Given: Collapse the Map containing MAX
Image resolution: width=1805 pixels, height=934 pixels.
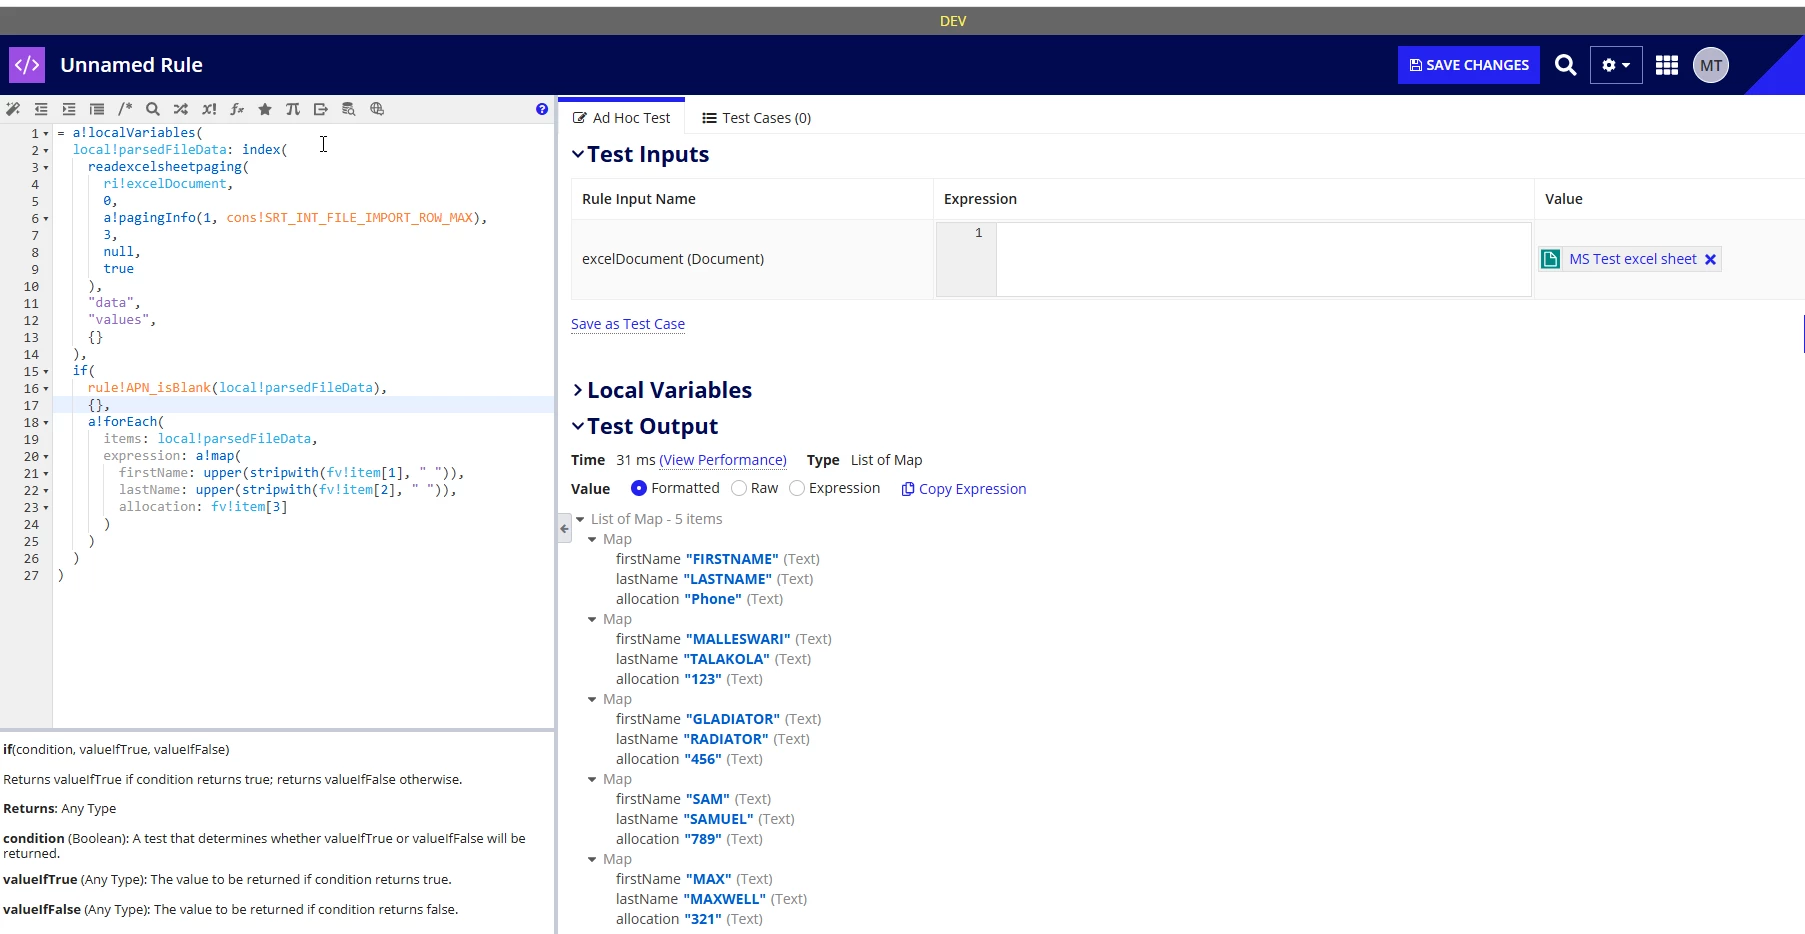Looking at the screenshot, I should (592, 859).
